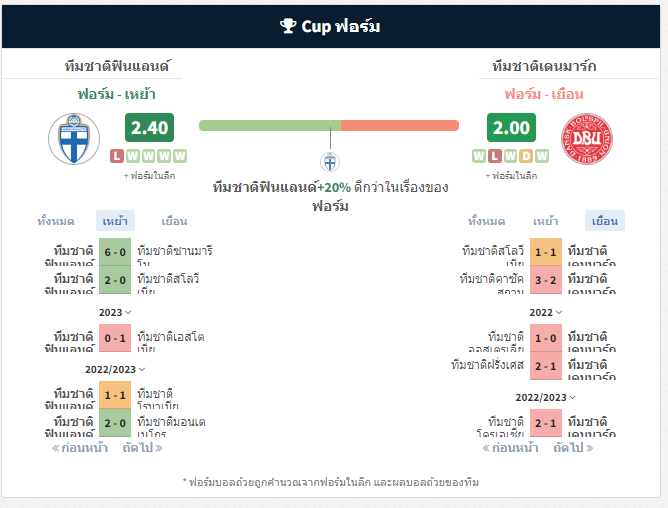The height and width of the screenshot is (508, 668).
Task: Click the green-red form comparison bar
Action: (x=329, y=125)
